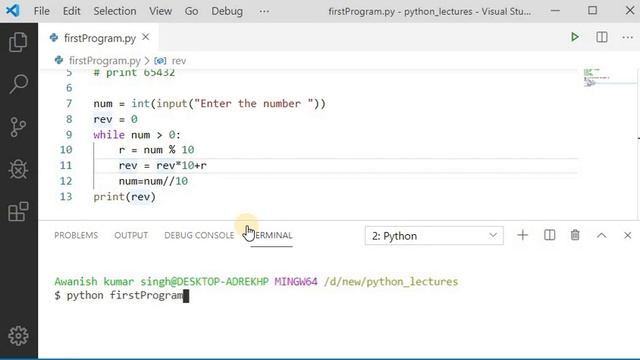Screen dimensions: 640x360
Task: Click the MINGW64 text in terminal
Action: [x=296, y=282]
